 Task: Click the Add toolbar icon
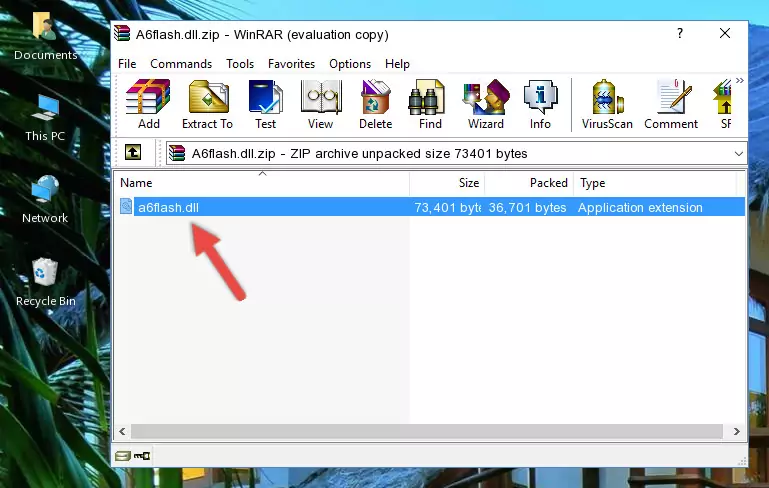[148, 104]
